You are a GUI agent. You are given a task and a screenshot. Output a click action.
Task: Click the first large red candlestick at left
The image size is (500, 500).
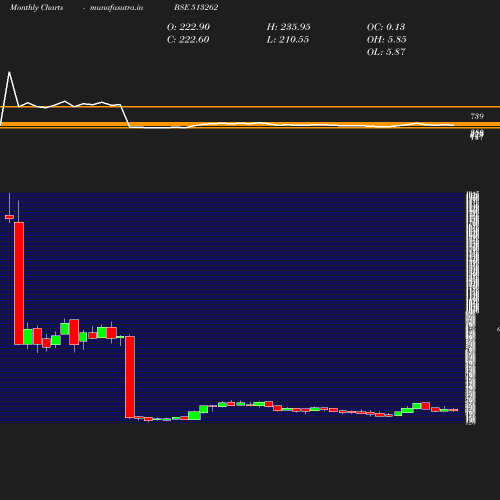[19, 283]
